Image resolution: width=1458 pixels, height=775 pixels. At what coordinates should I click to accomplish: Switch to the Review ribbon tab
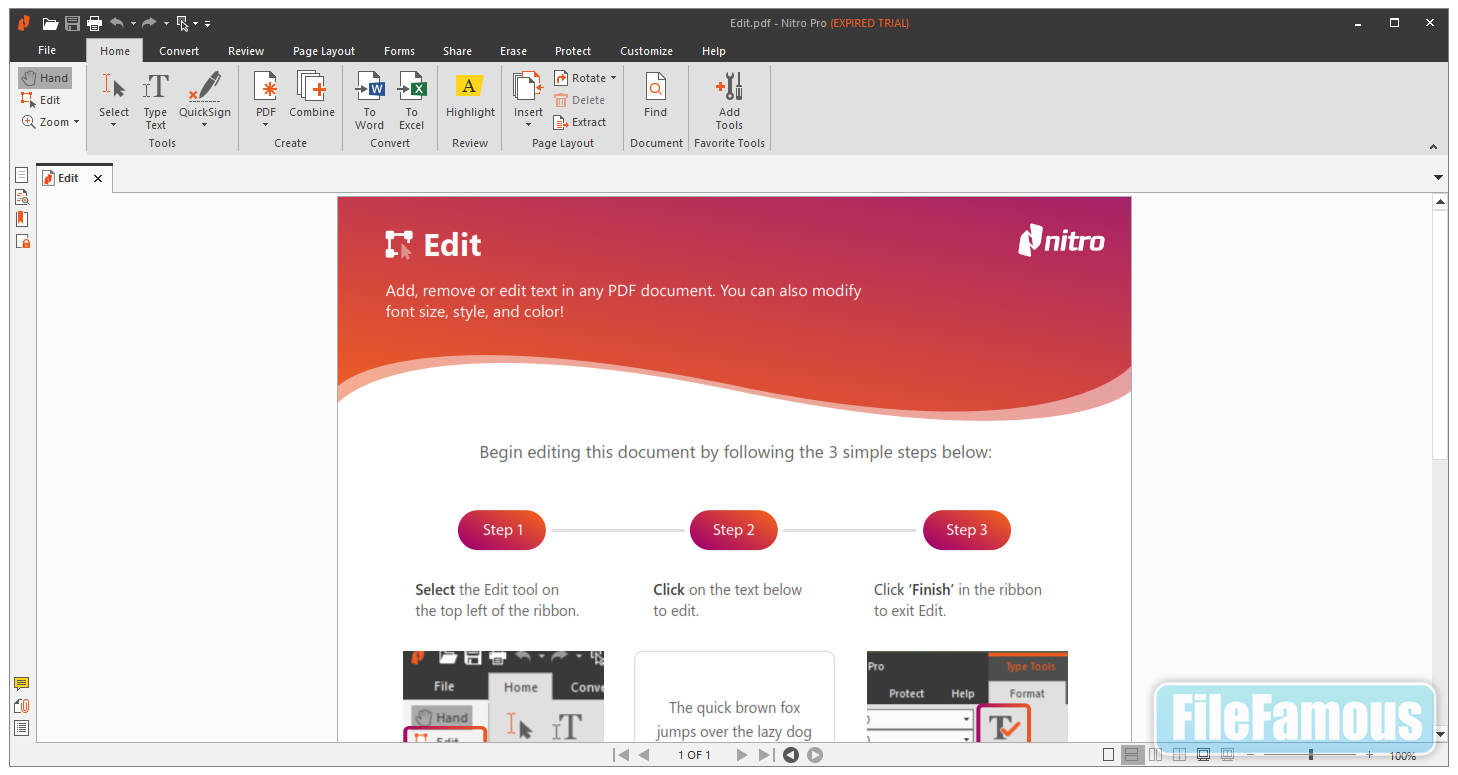(246, 51)
